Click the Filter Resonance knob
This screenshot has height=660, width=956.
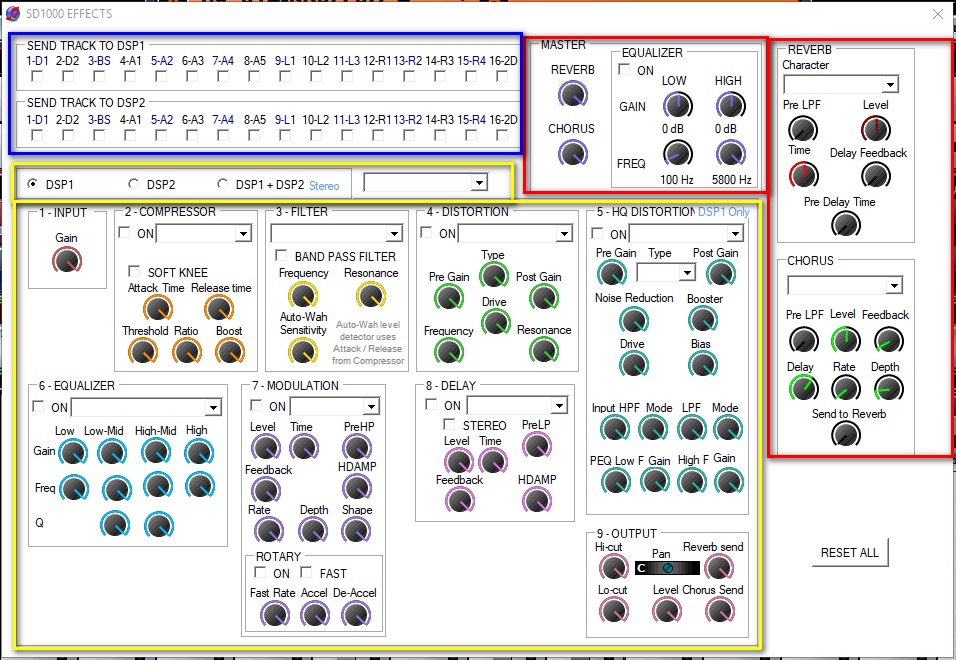371,296
